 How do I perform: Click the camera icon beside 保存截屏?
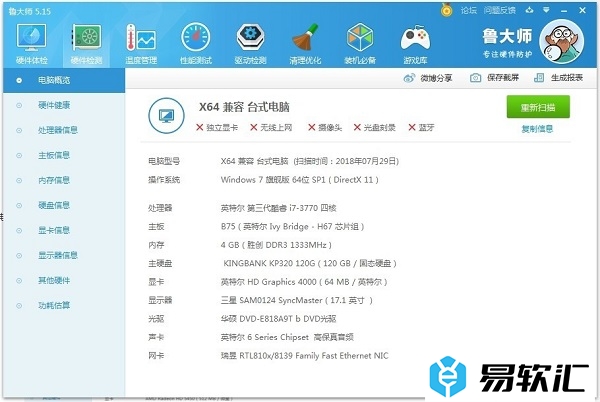pyautogui.click(x=475, y=78)
